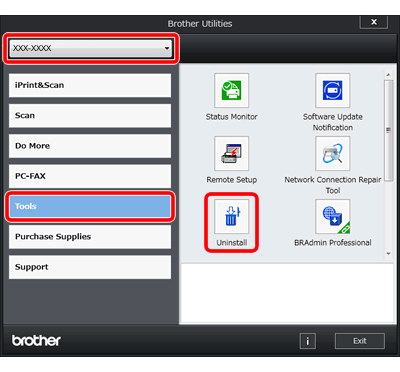Click the 'Status Monitor' label text
Screen dimensions: 400x372
(232, 117)
